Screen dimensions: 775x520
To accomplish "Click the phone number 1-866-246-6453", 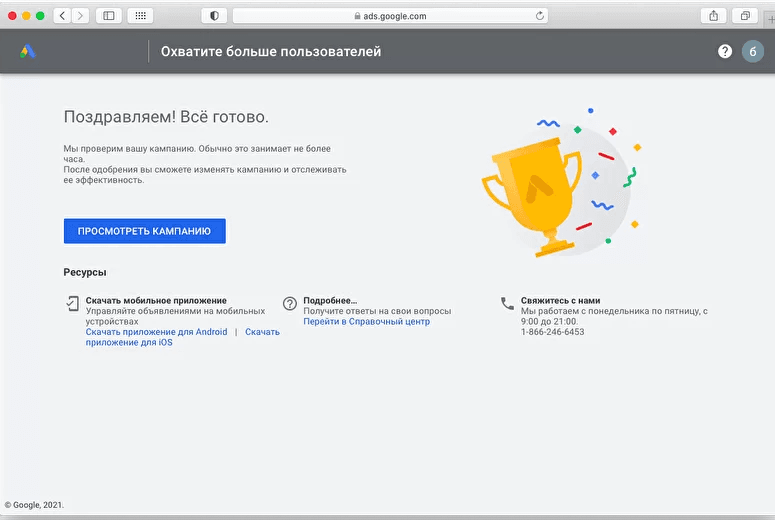I will point(553,332).
